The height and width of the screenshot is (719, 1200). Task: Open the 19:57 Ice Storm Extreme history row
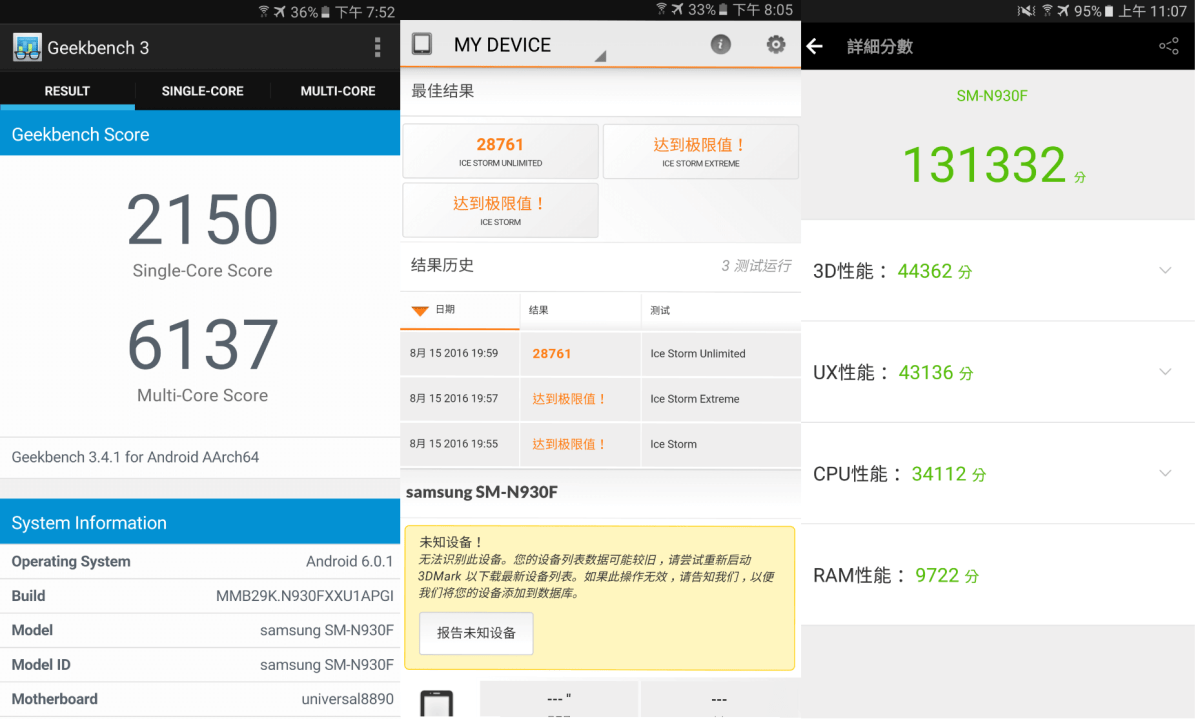pos(600,399)
